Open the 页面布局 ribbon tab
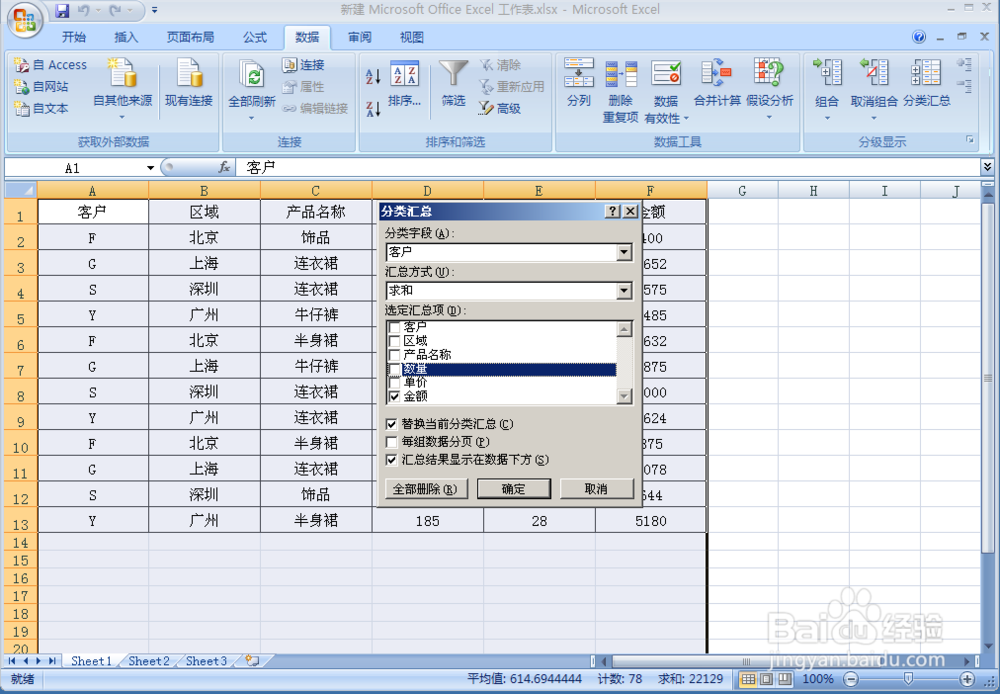 coord(190,37)
